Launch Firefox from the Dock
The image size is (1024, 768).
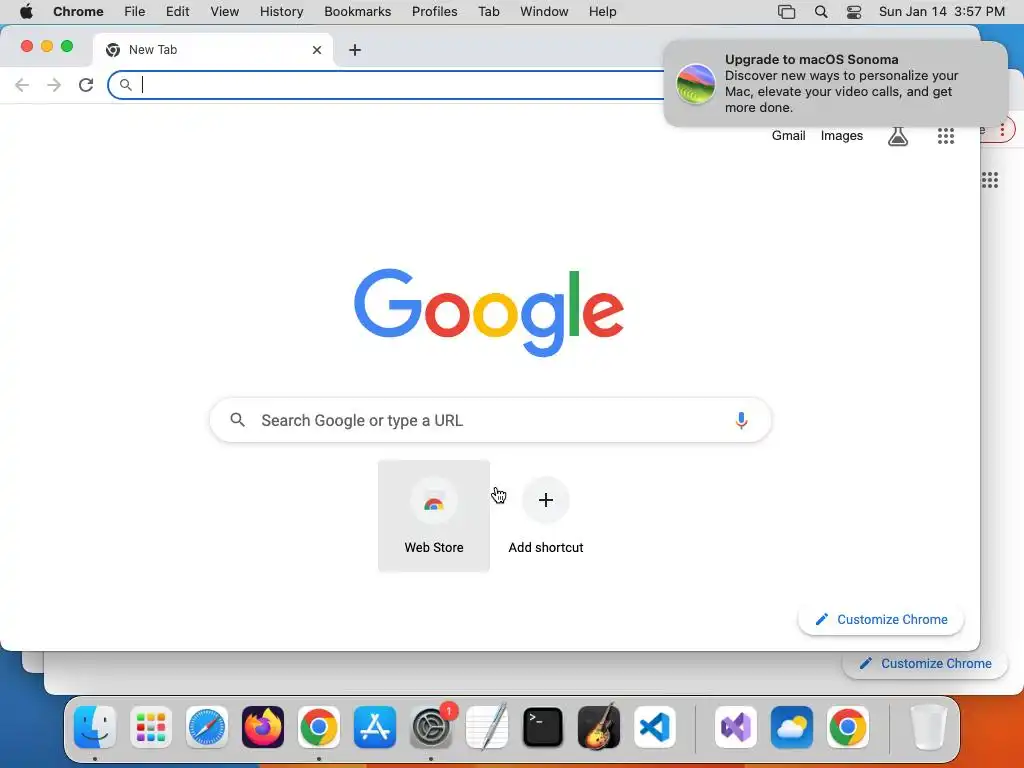(263, 727)
